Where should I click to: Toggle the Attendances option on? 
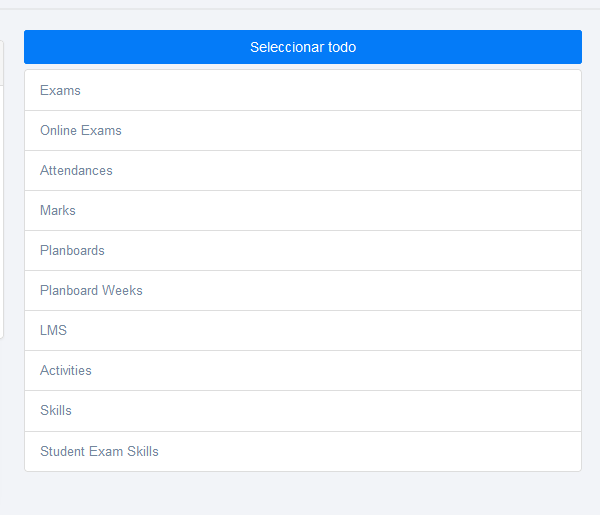(302, 170)
